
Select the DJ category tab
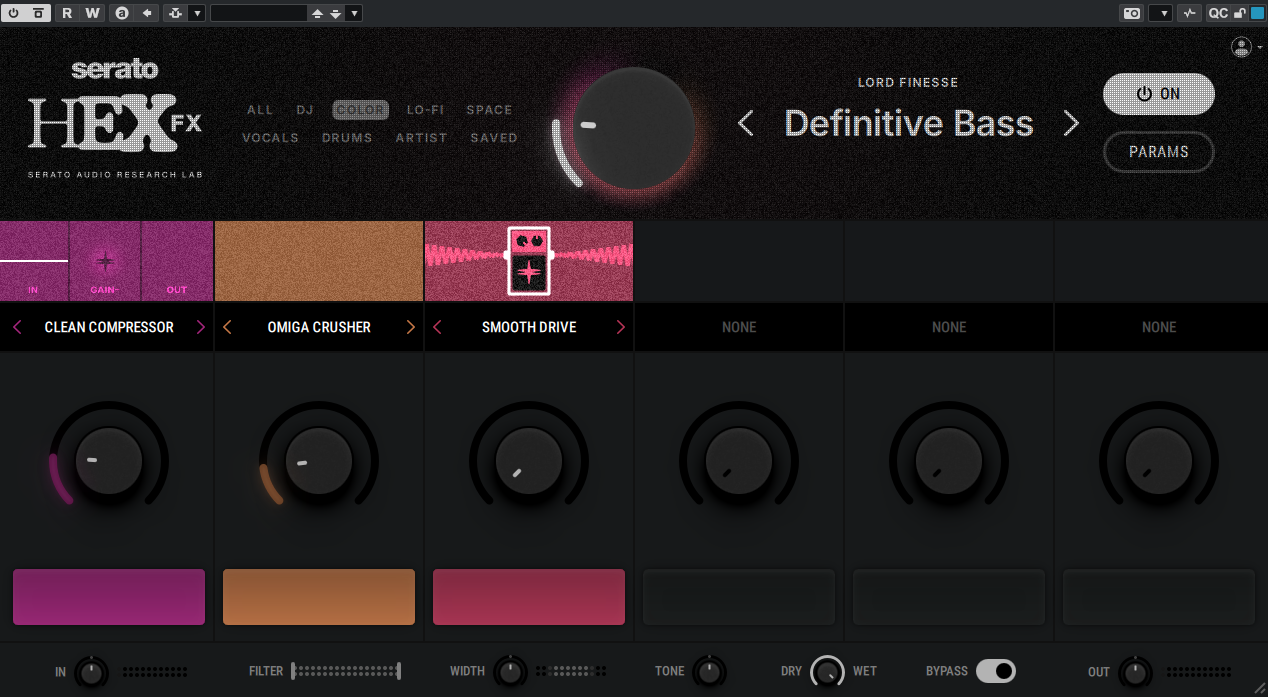click(x=305, y=110)
